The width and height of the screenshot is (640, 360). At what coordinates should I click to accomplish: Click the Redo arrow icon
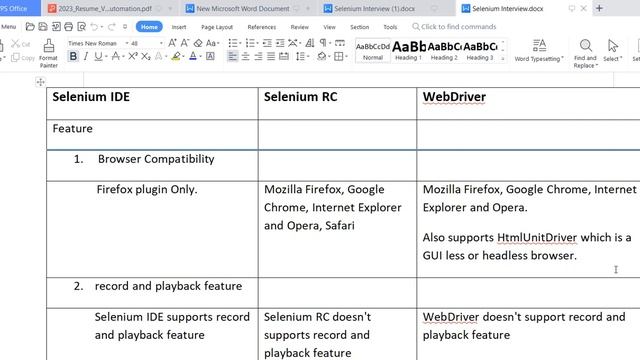(111, 27)
